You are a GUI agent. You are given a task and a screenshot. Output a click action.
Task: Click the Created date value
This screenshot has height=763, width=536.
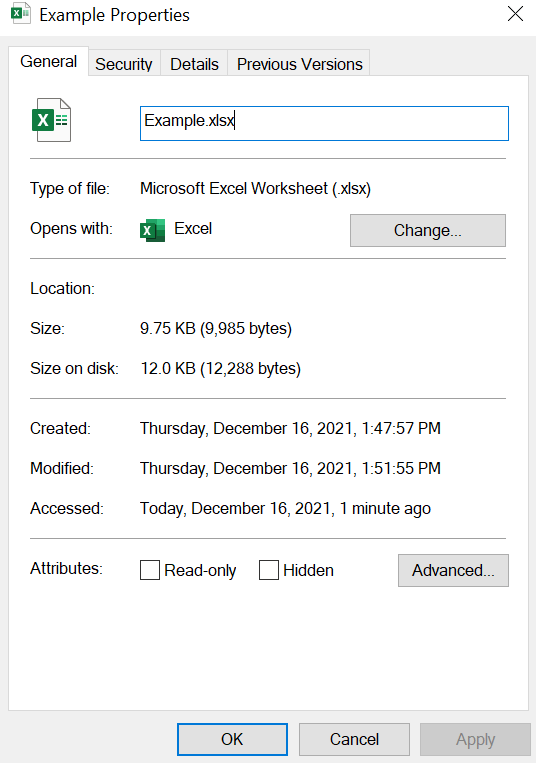pyautogui.click(x=290, y=428)
